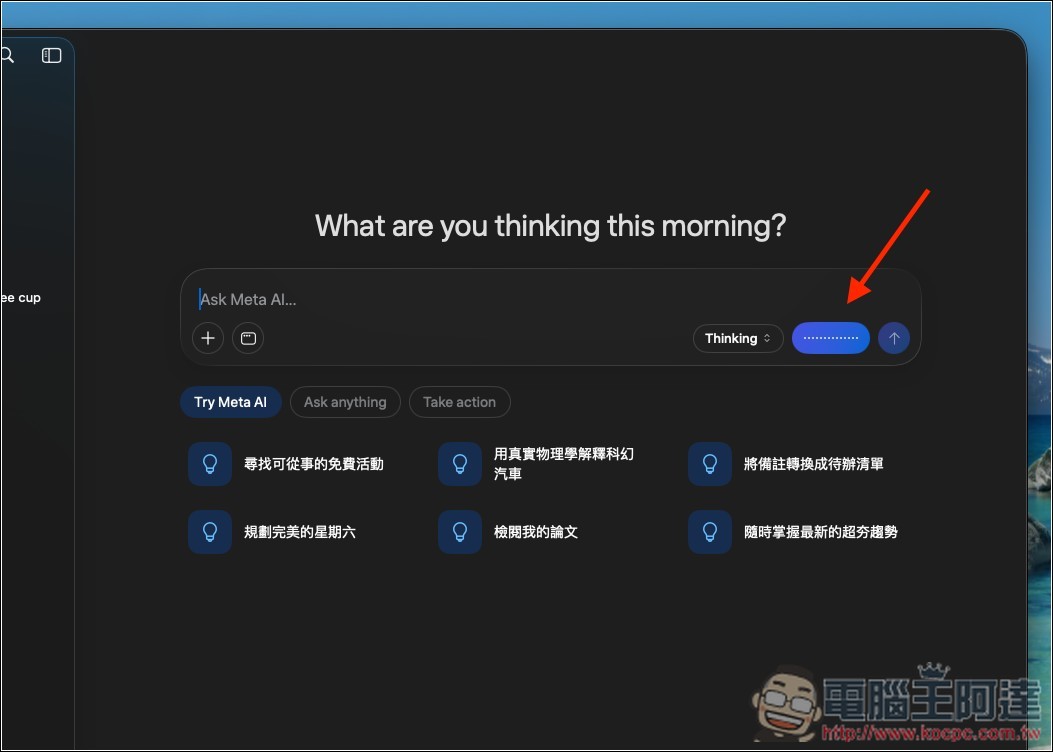This screenshot has width=1053, height=752.
Task: Click the blue dotted voice button
Action: coord(831,338)
